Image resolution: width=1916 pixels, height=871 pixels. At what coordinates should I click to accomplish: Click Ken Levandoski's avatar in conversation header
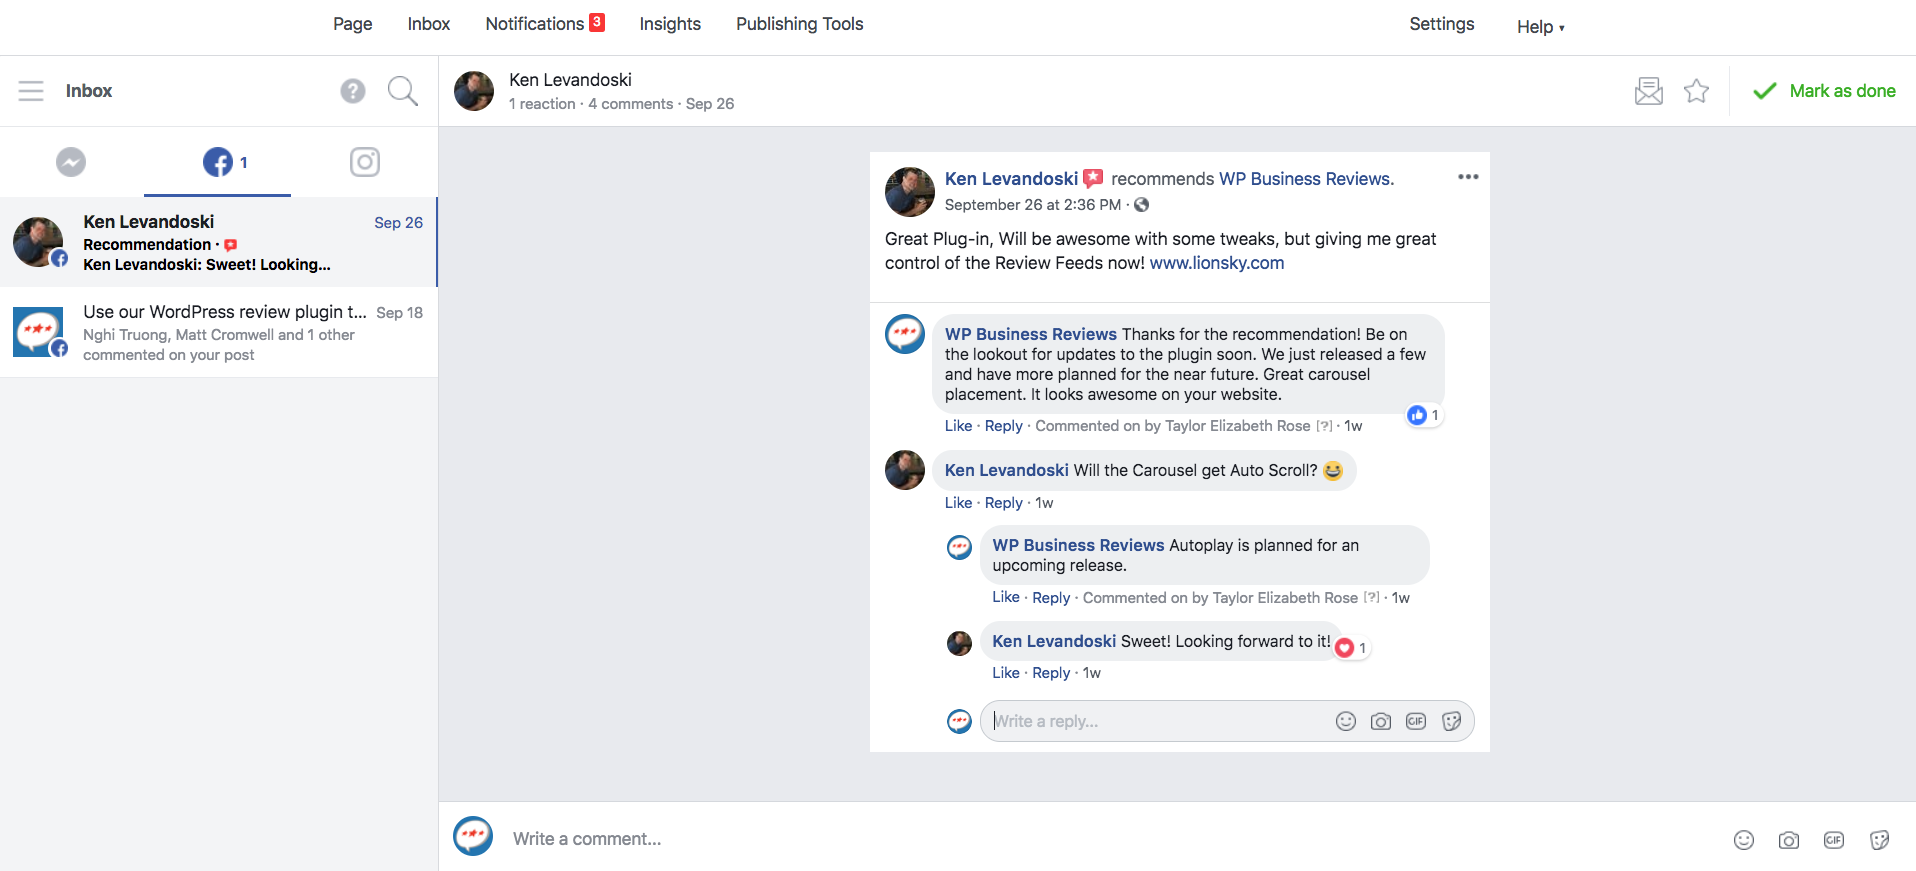pos(474,91)
